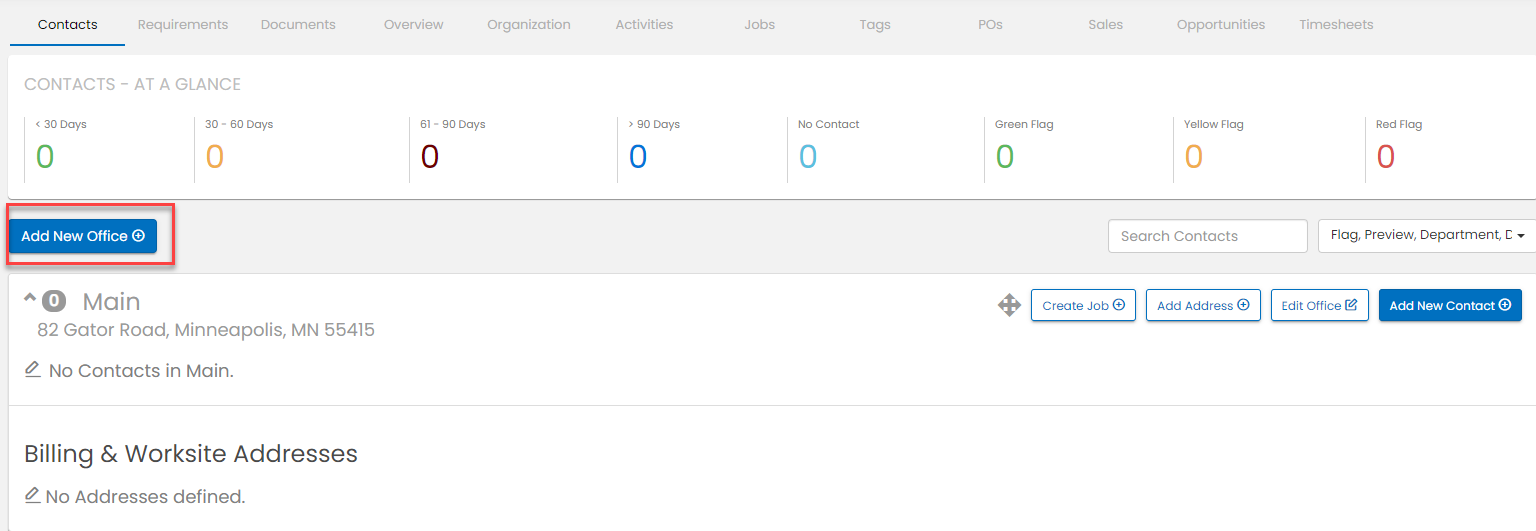Open the Opportunities tab
The height and width of the screenshot is (531, 1536).
coord(1220,24)
